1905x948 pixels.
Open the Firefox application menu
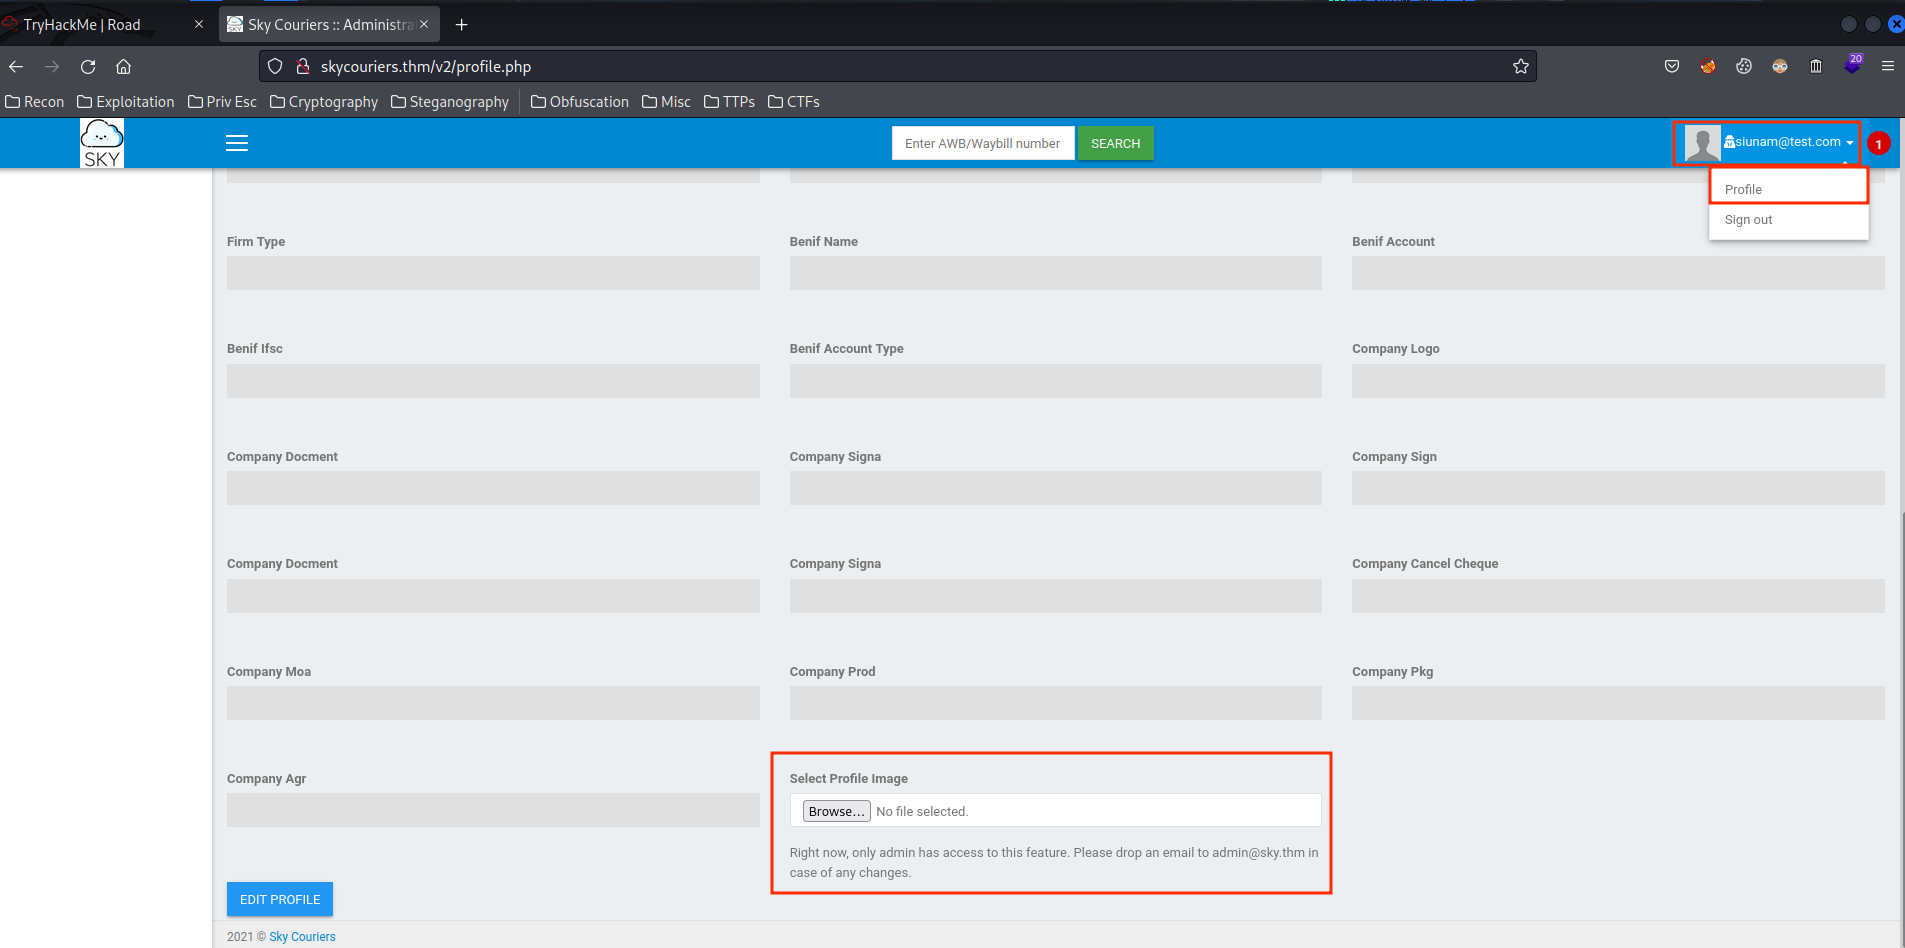point(1888,67)
